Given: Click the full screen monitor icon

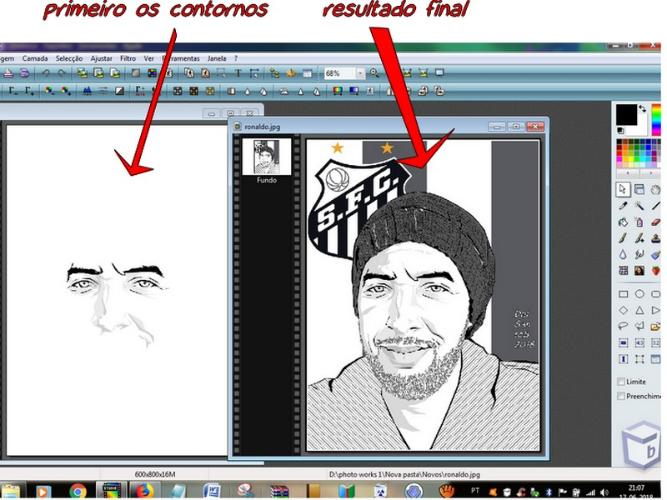Looking at the screenshot, I should click(x=439, y=73).
